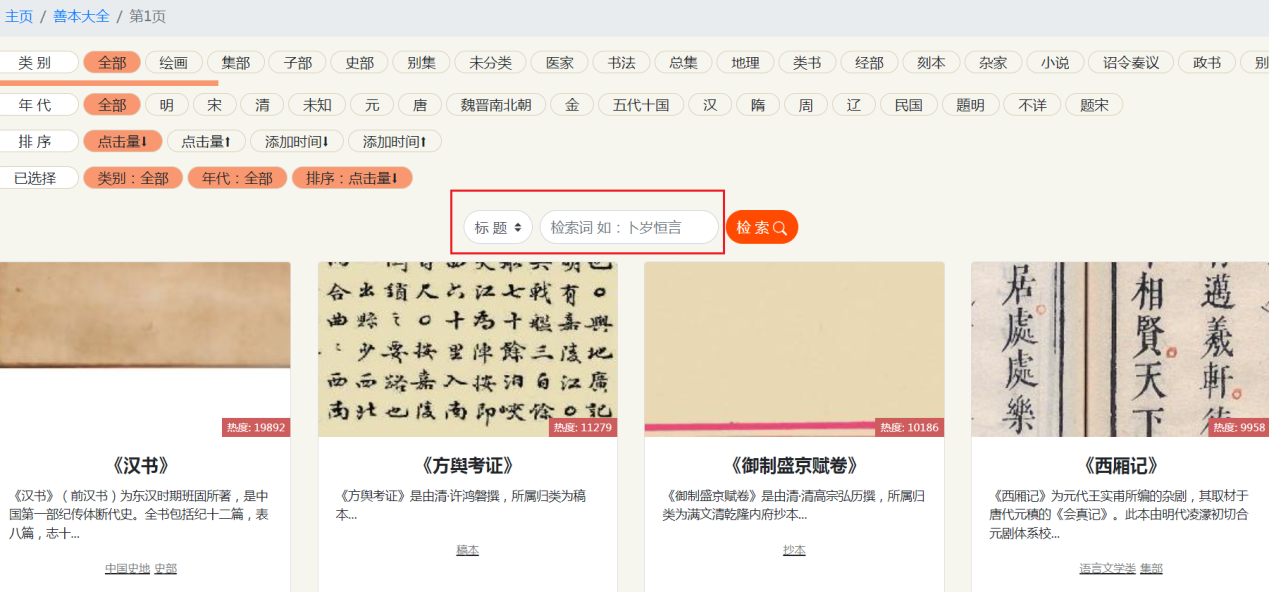Remove the selected 排序：点击量 tag

(x=352, y=178)
